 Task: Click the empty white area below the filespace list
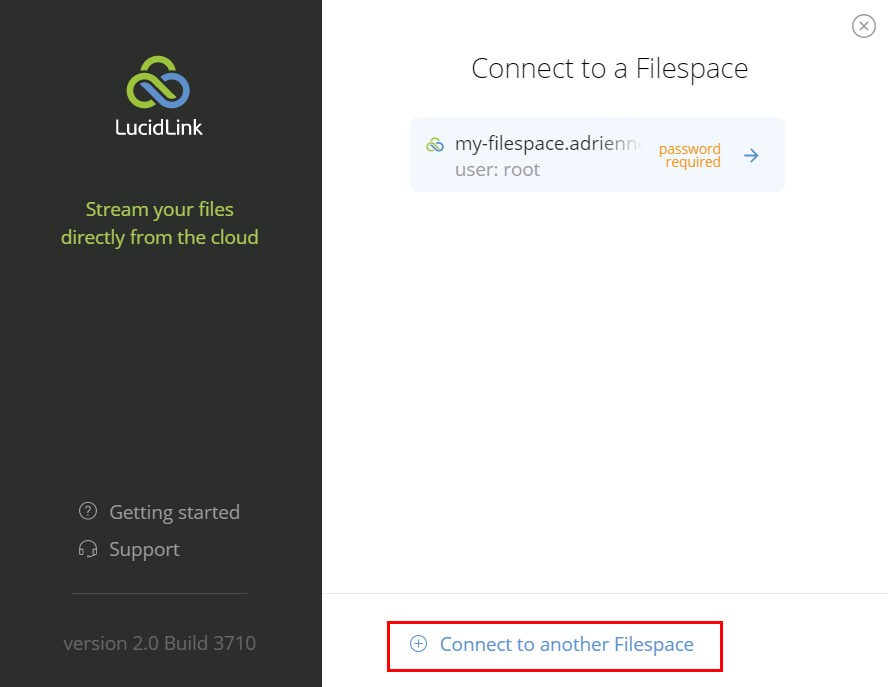[x=604, y=390]
